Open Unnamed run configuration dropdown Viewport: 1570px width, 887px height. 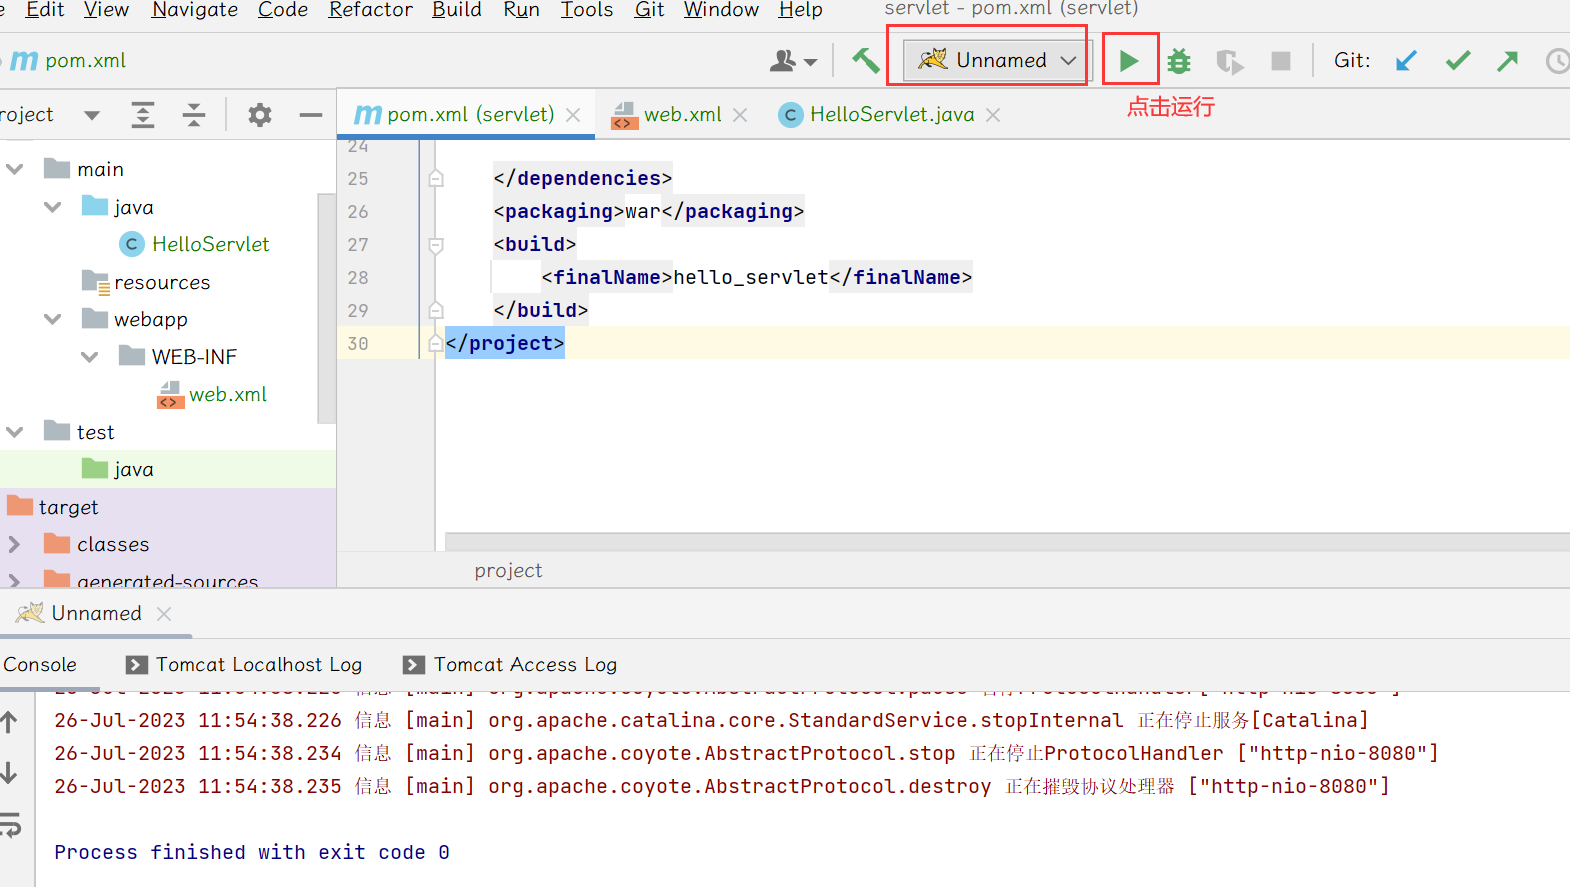tap(997, 60)
